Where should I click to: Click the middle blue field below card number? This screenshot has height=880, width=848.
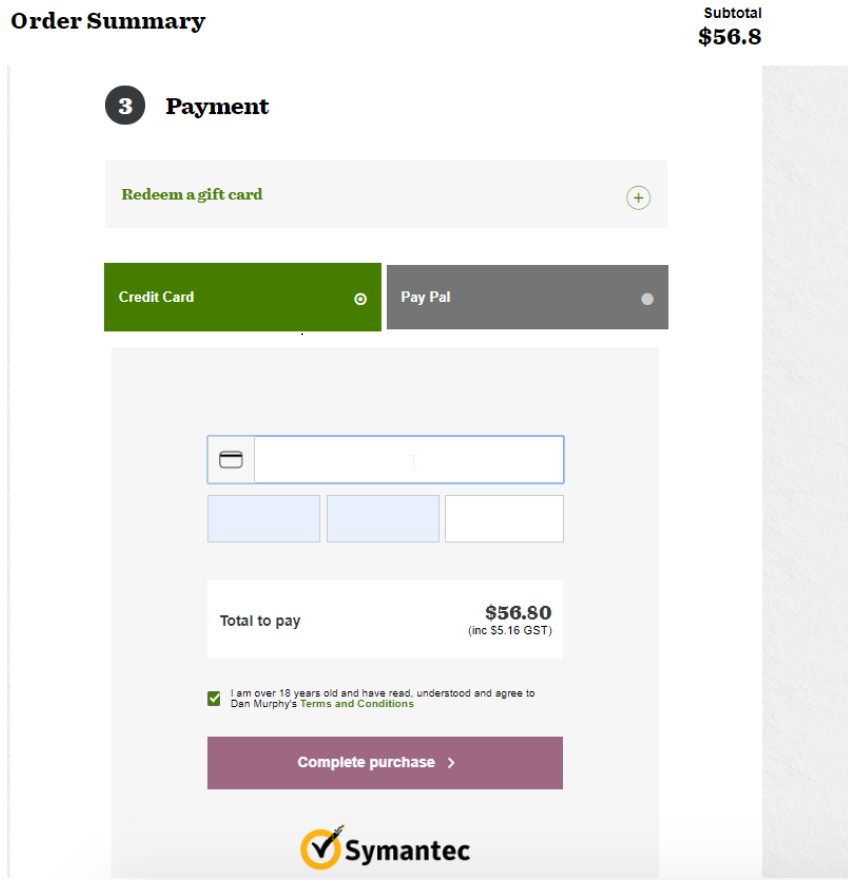[383, 519]
